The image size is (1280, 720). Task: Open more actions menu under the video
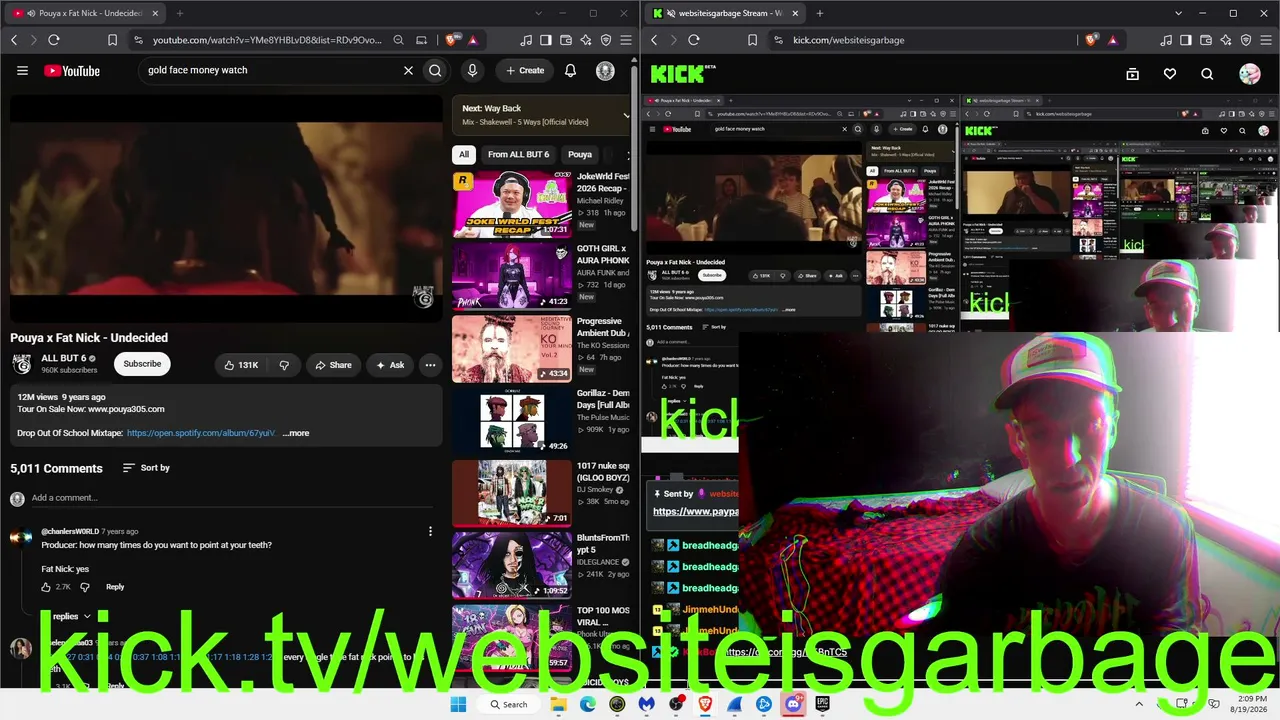coord(430,365)
